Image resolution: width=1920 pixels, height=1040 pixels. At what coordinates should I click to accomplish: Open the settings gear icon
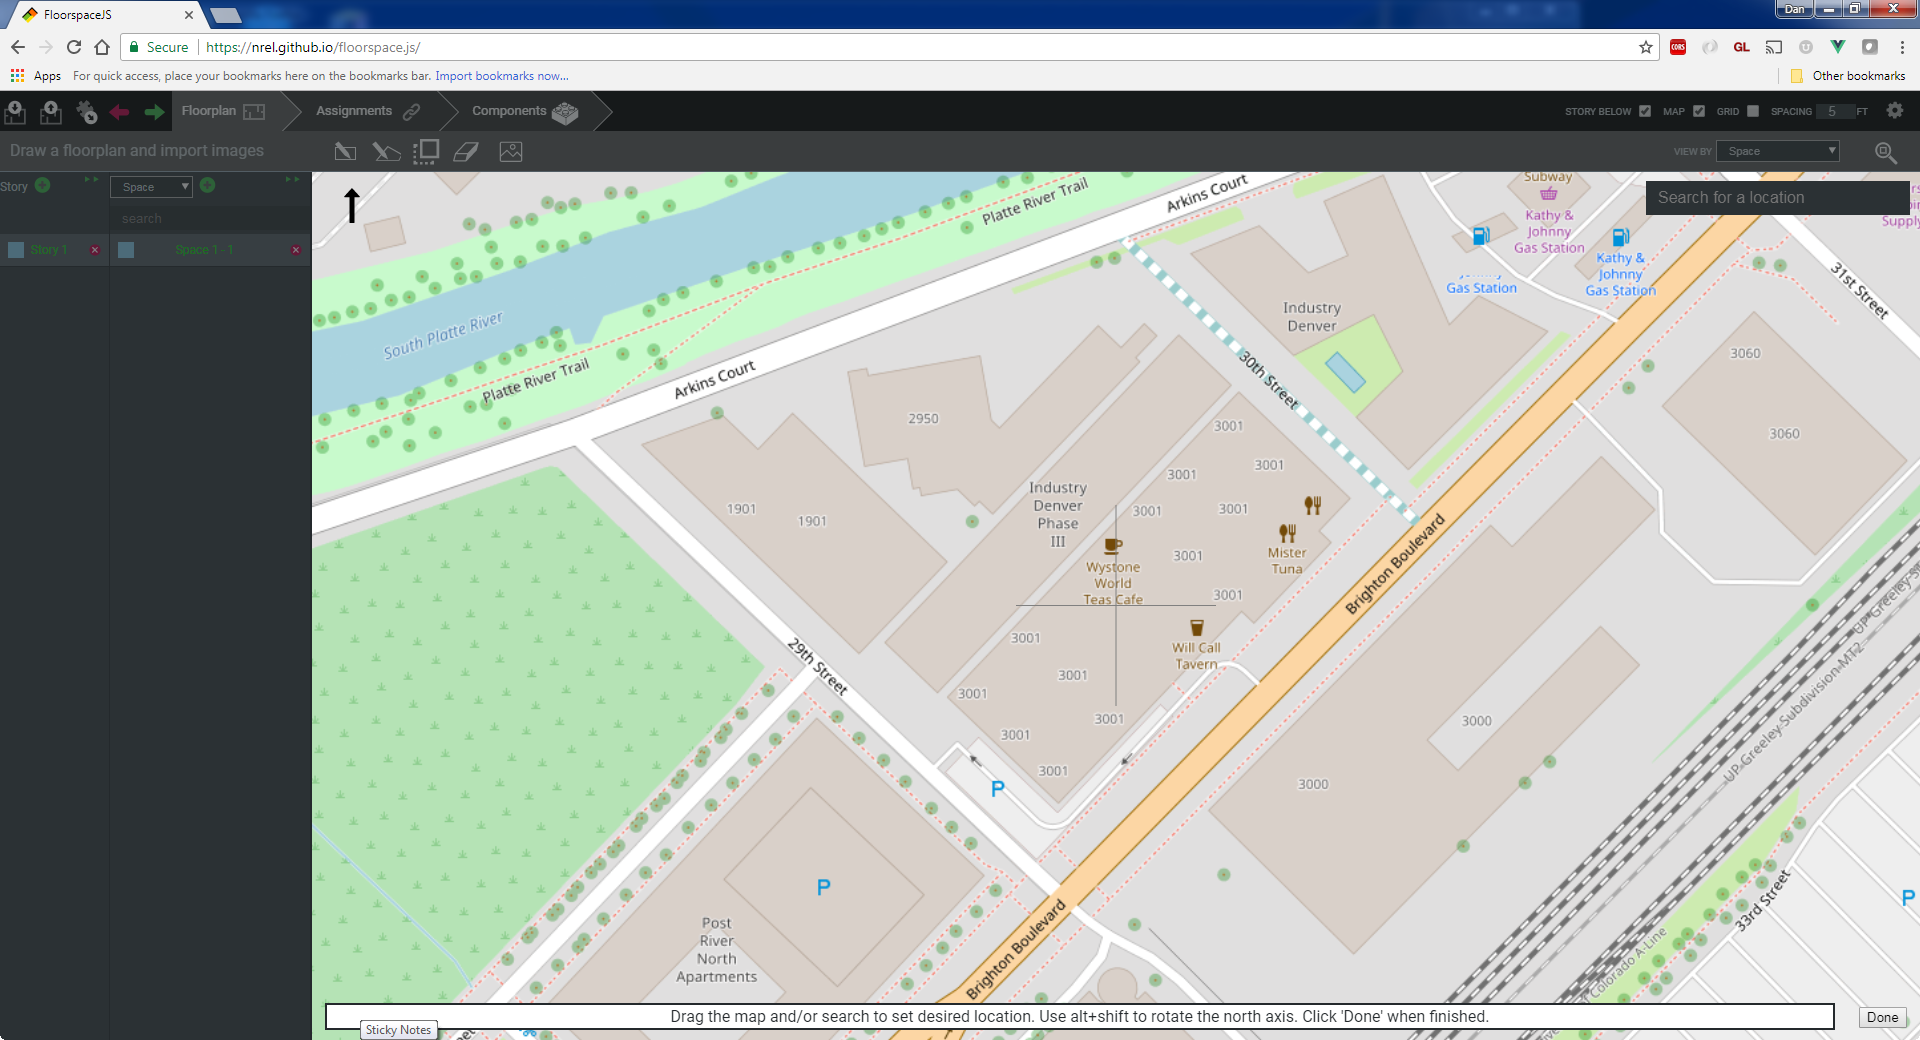coord(1895,111)
